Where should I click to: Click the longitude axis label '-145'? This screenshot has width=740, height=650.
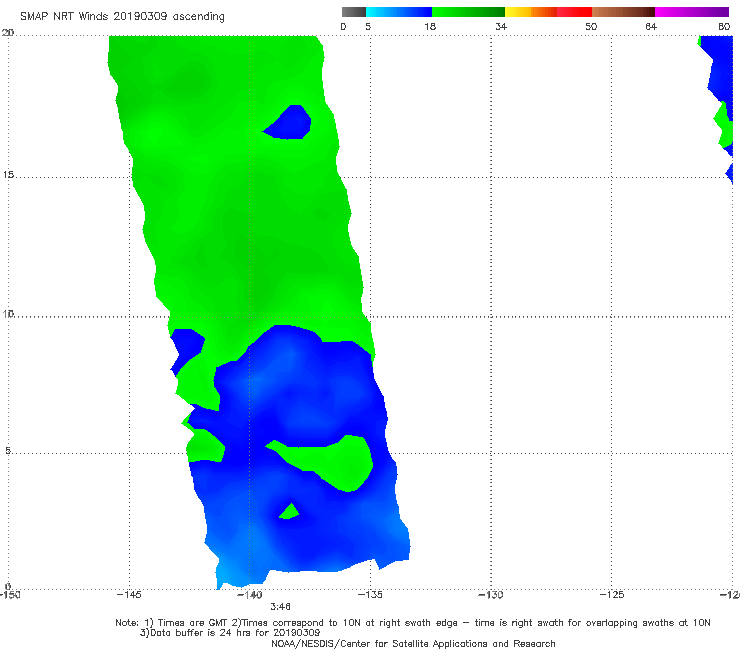click(129, 594)
